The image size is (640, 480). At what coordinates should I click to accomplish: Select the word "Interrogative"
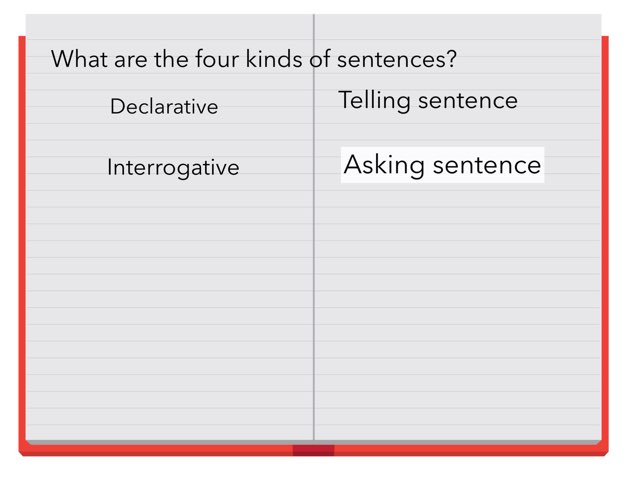(x=173, y=167)
